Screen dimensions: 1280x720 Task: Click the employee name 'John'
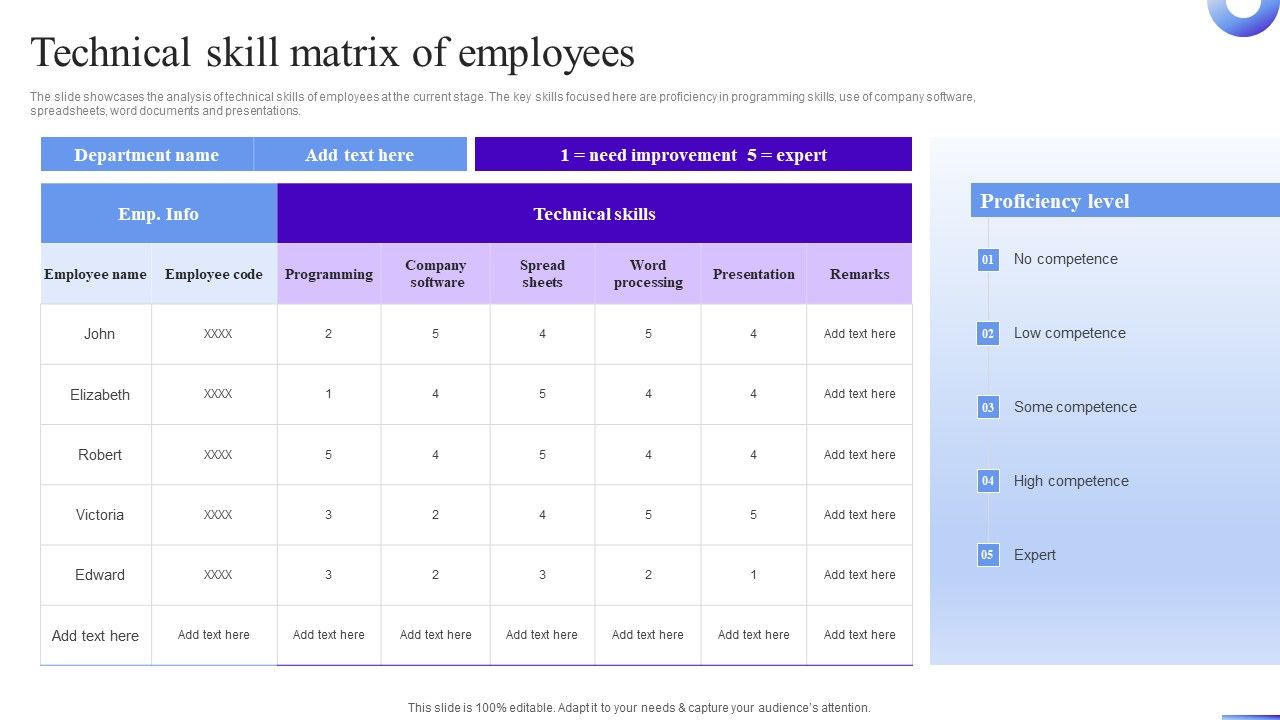pyautogui.click(x=99, y=334)
